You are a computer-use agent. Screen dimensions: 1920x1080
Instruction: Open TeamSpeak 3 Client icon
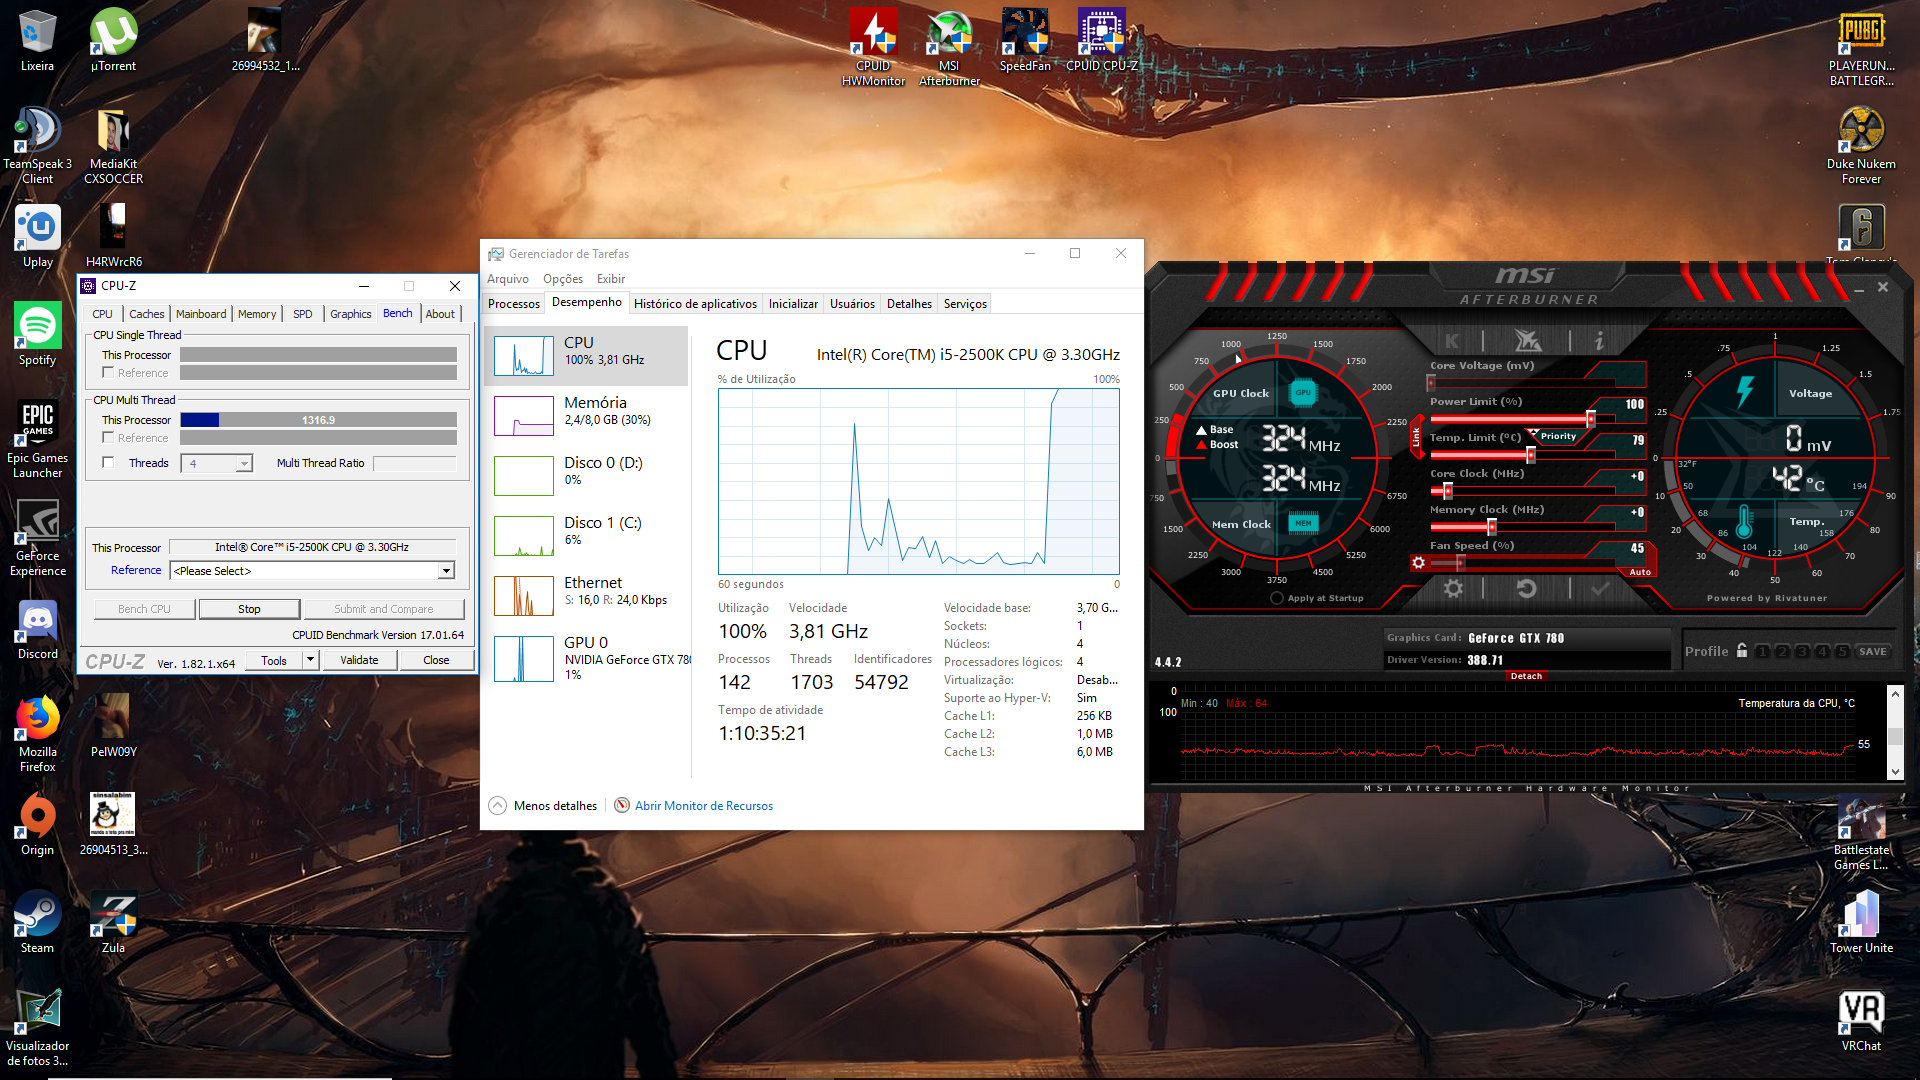click(x=37, y=145)
